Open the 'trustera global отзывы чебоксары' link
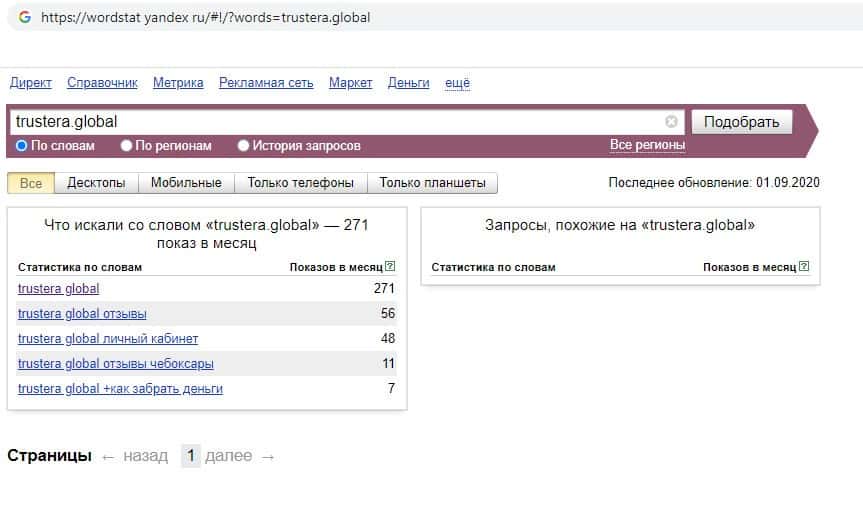Screen dimensions: 863x507 tap(116, 364)
